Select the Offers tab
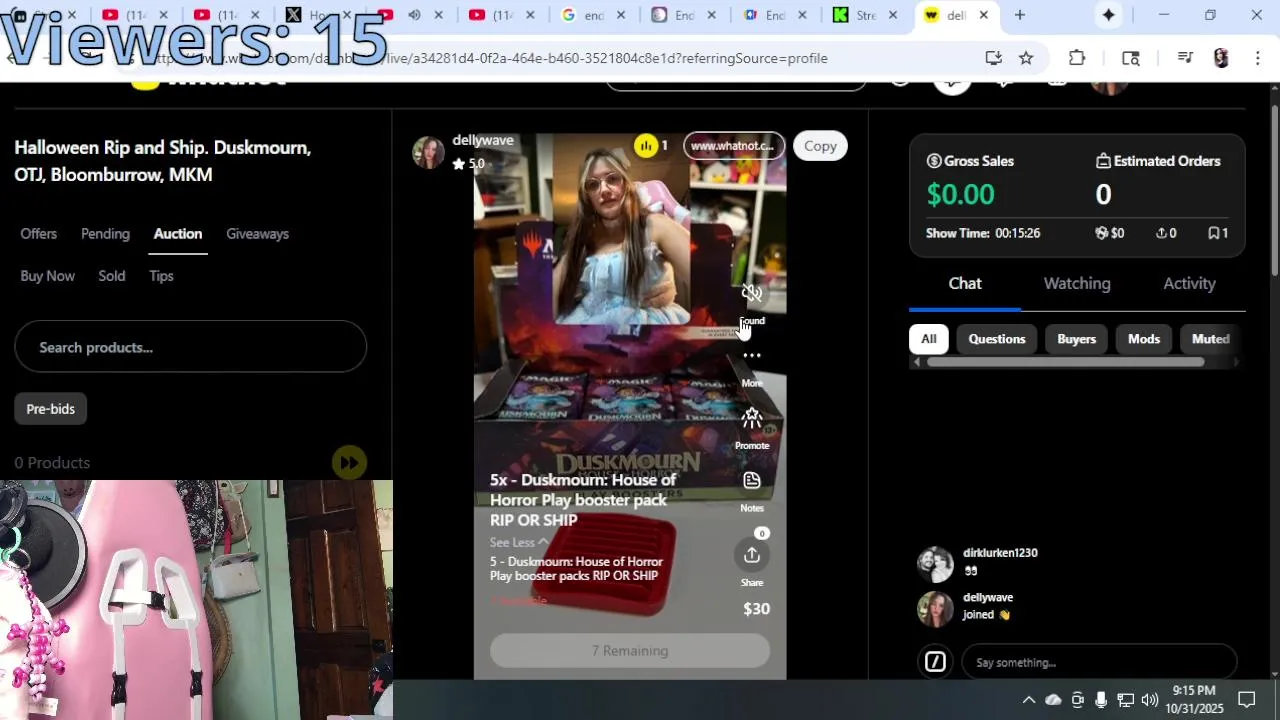Screen dimensions: 1280x720 point(38,234)
